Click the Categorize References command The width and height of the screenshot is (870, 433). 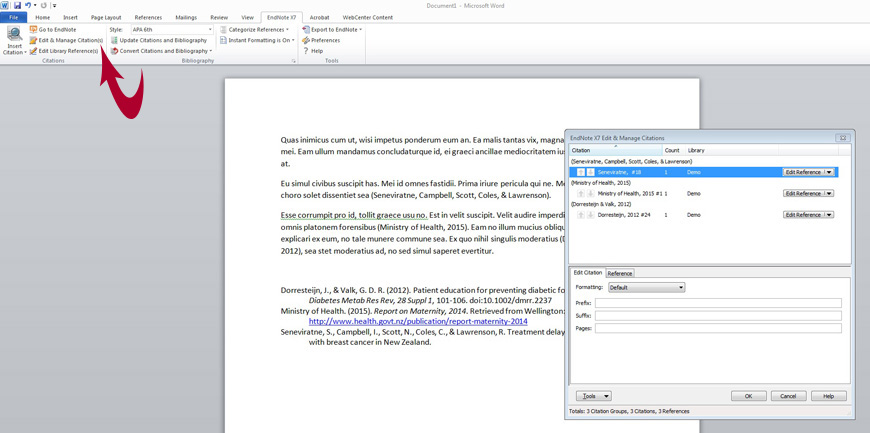pos(254,29)
